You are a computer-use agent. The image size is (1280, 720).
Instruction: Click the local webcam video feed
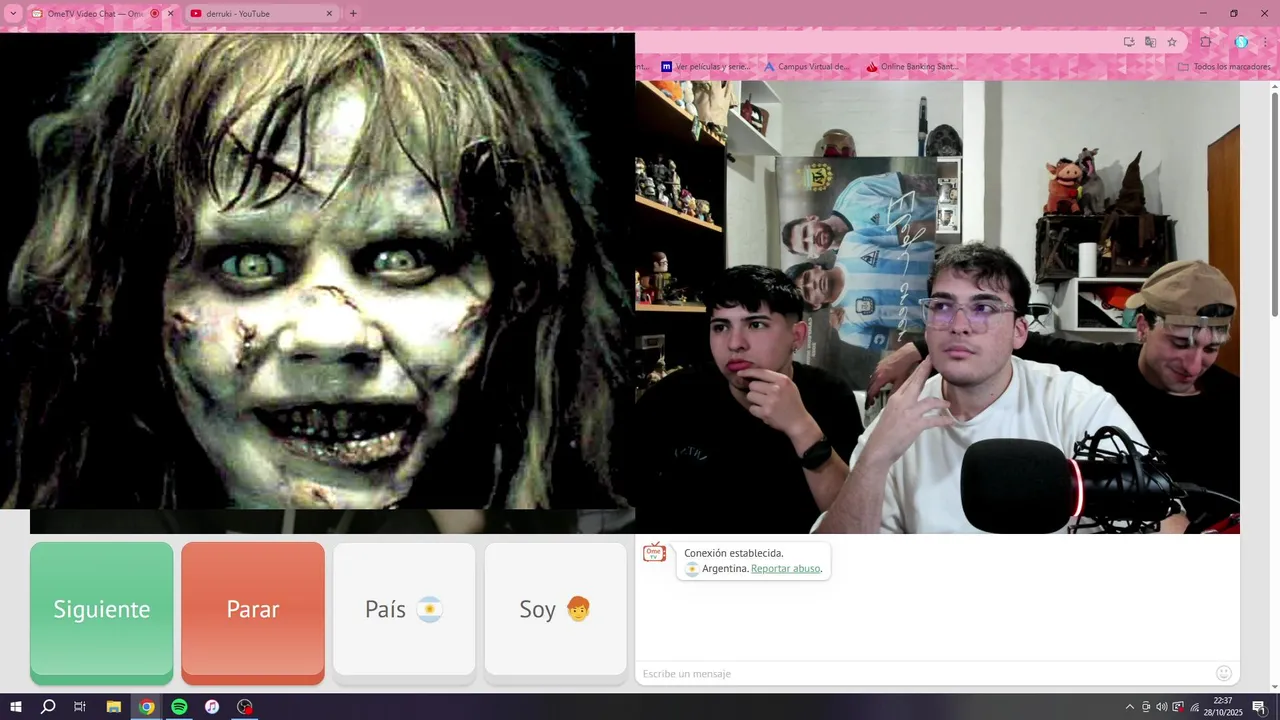coord(937,307)
